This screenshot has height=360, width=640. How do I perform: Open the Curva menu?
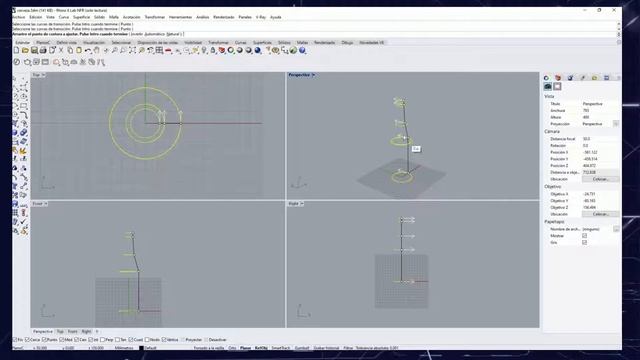pyautogui.click(x=64, y=17)
